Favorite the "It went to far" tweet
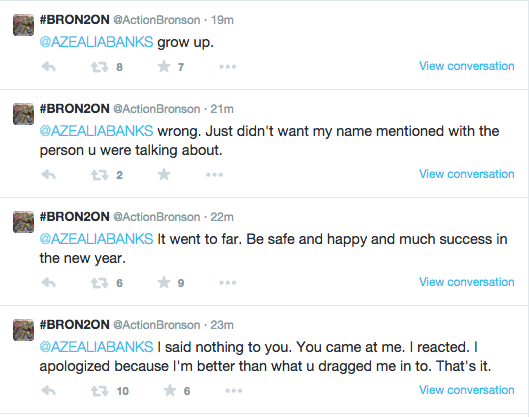This screenshot has width=529, height=417. [164, 282]
